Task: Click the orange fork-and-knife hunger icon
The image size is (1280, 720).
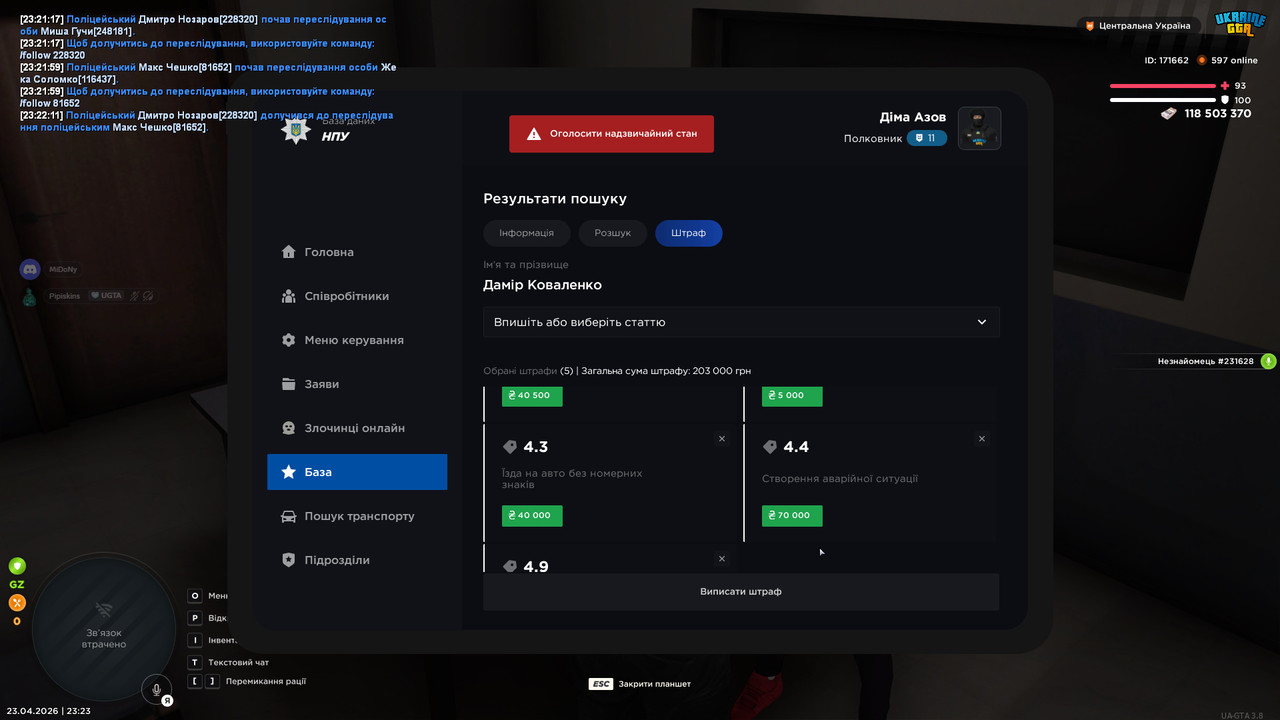Action: coord(17,602)
